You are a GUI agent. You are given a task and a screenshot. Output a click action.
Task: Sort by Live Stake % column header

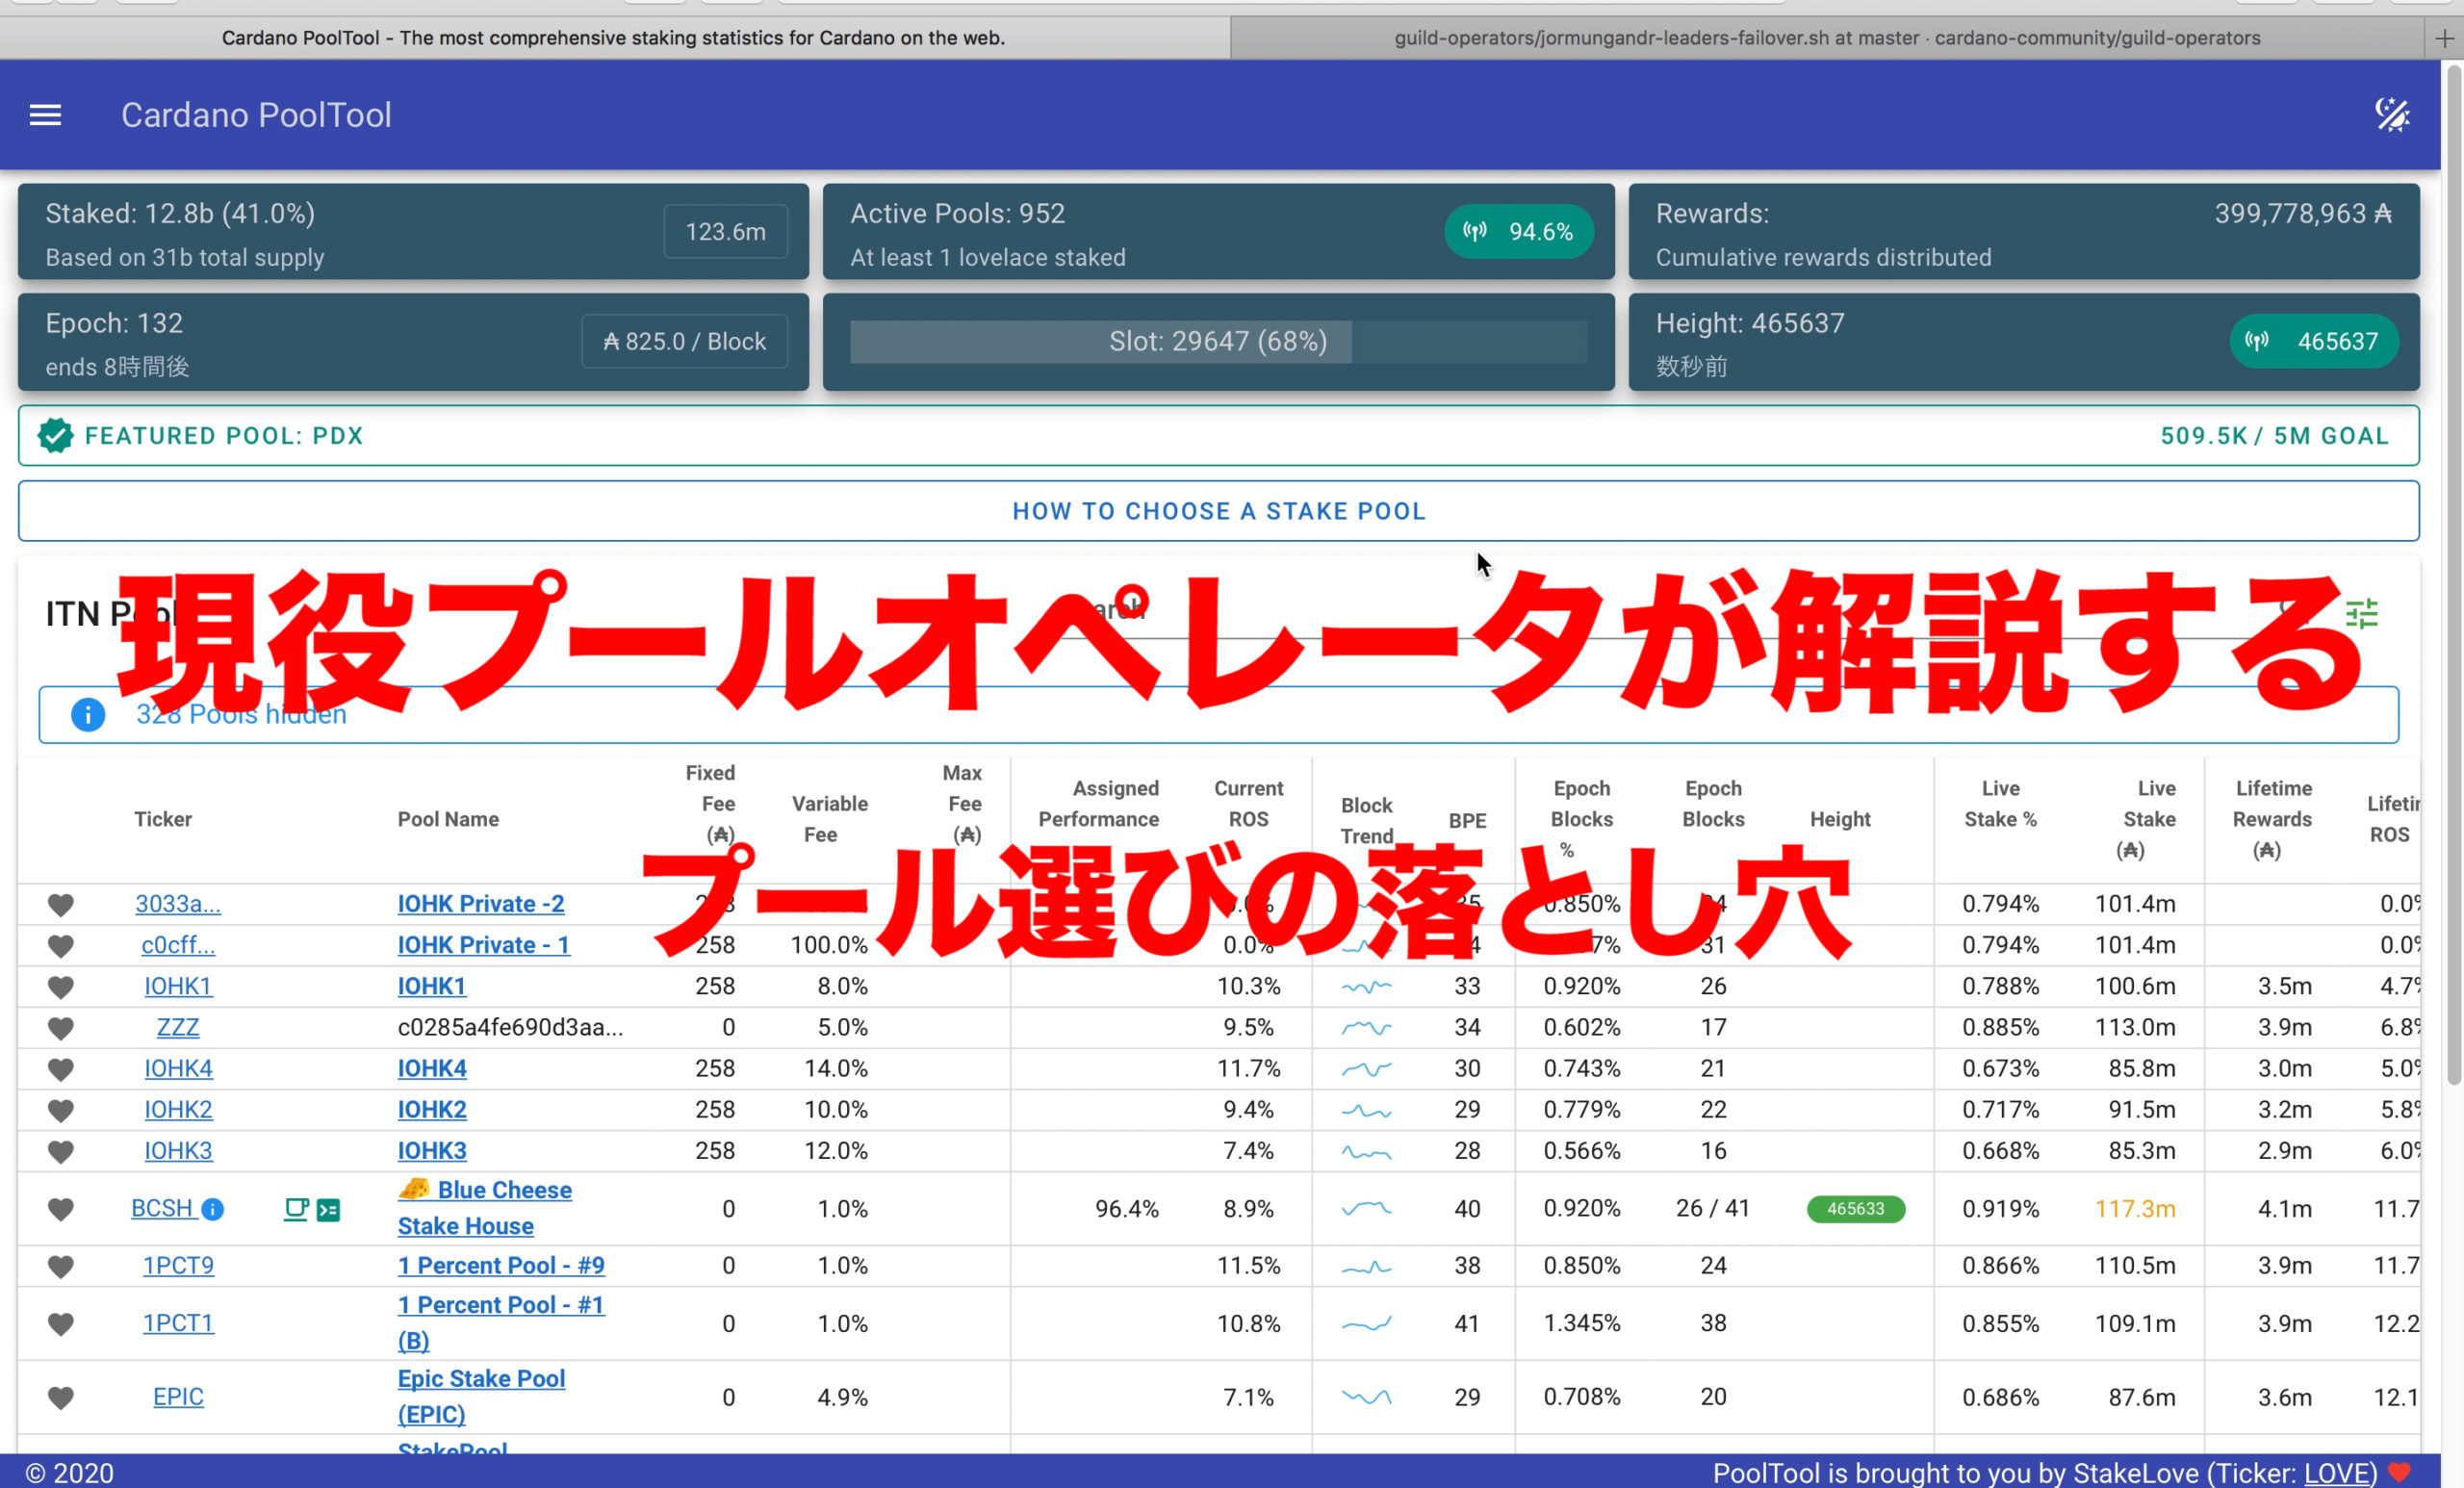[x=1999, y=803]
